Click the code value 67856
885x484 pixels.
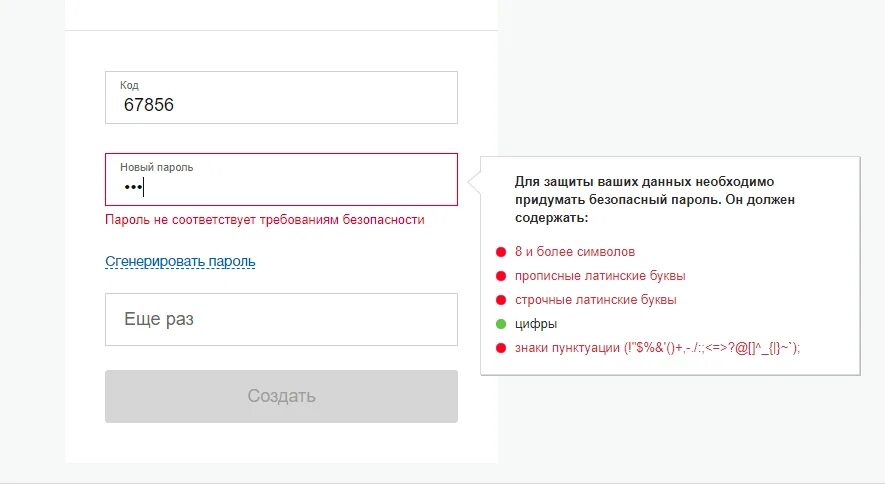click(x=148, y=104)
